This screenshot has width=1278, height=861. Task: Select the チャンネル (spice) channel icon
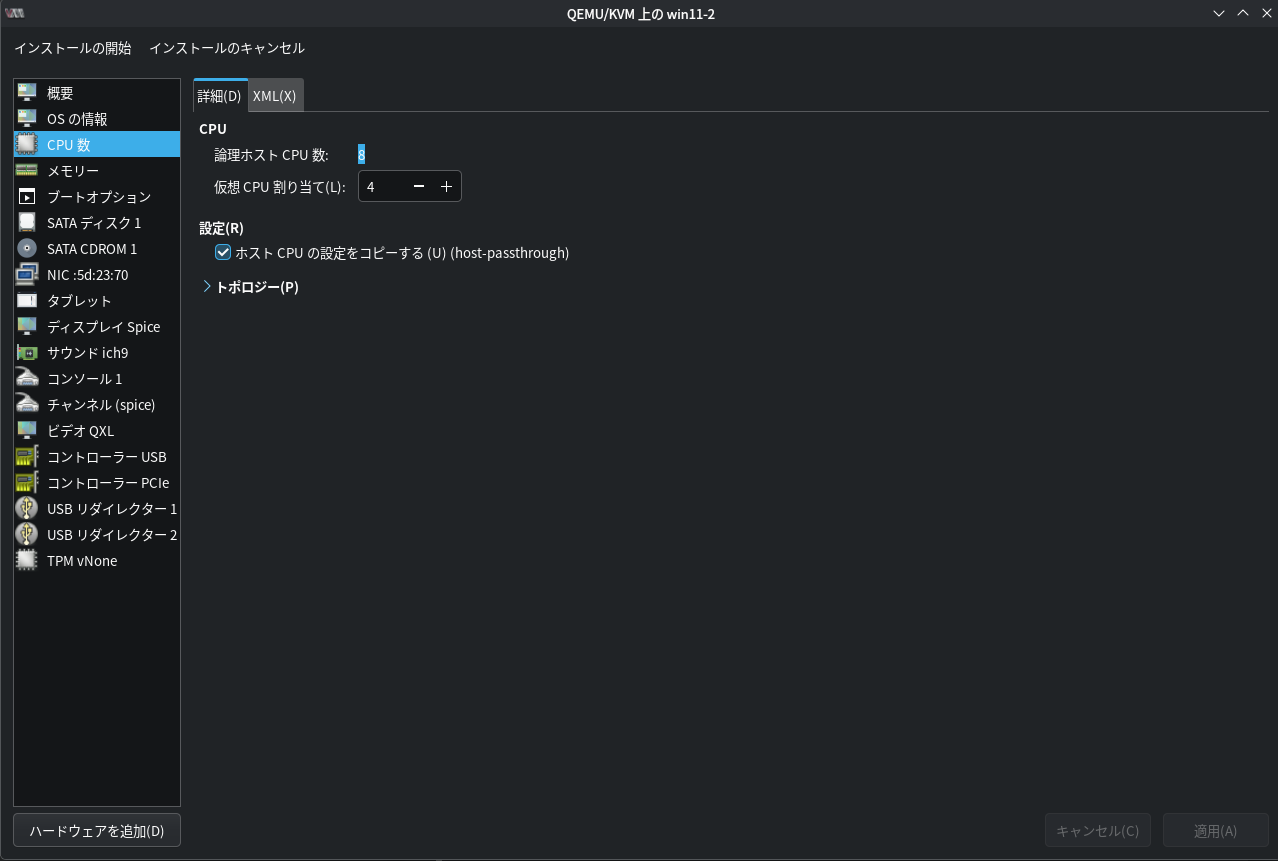27,405
